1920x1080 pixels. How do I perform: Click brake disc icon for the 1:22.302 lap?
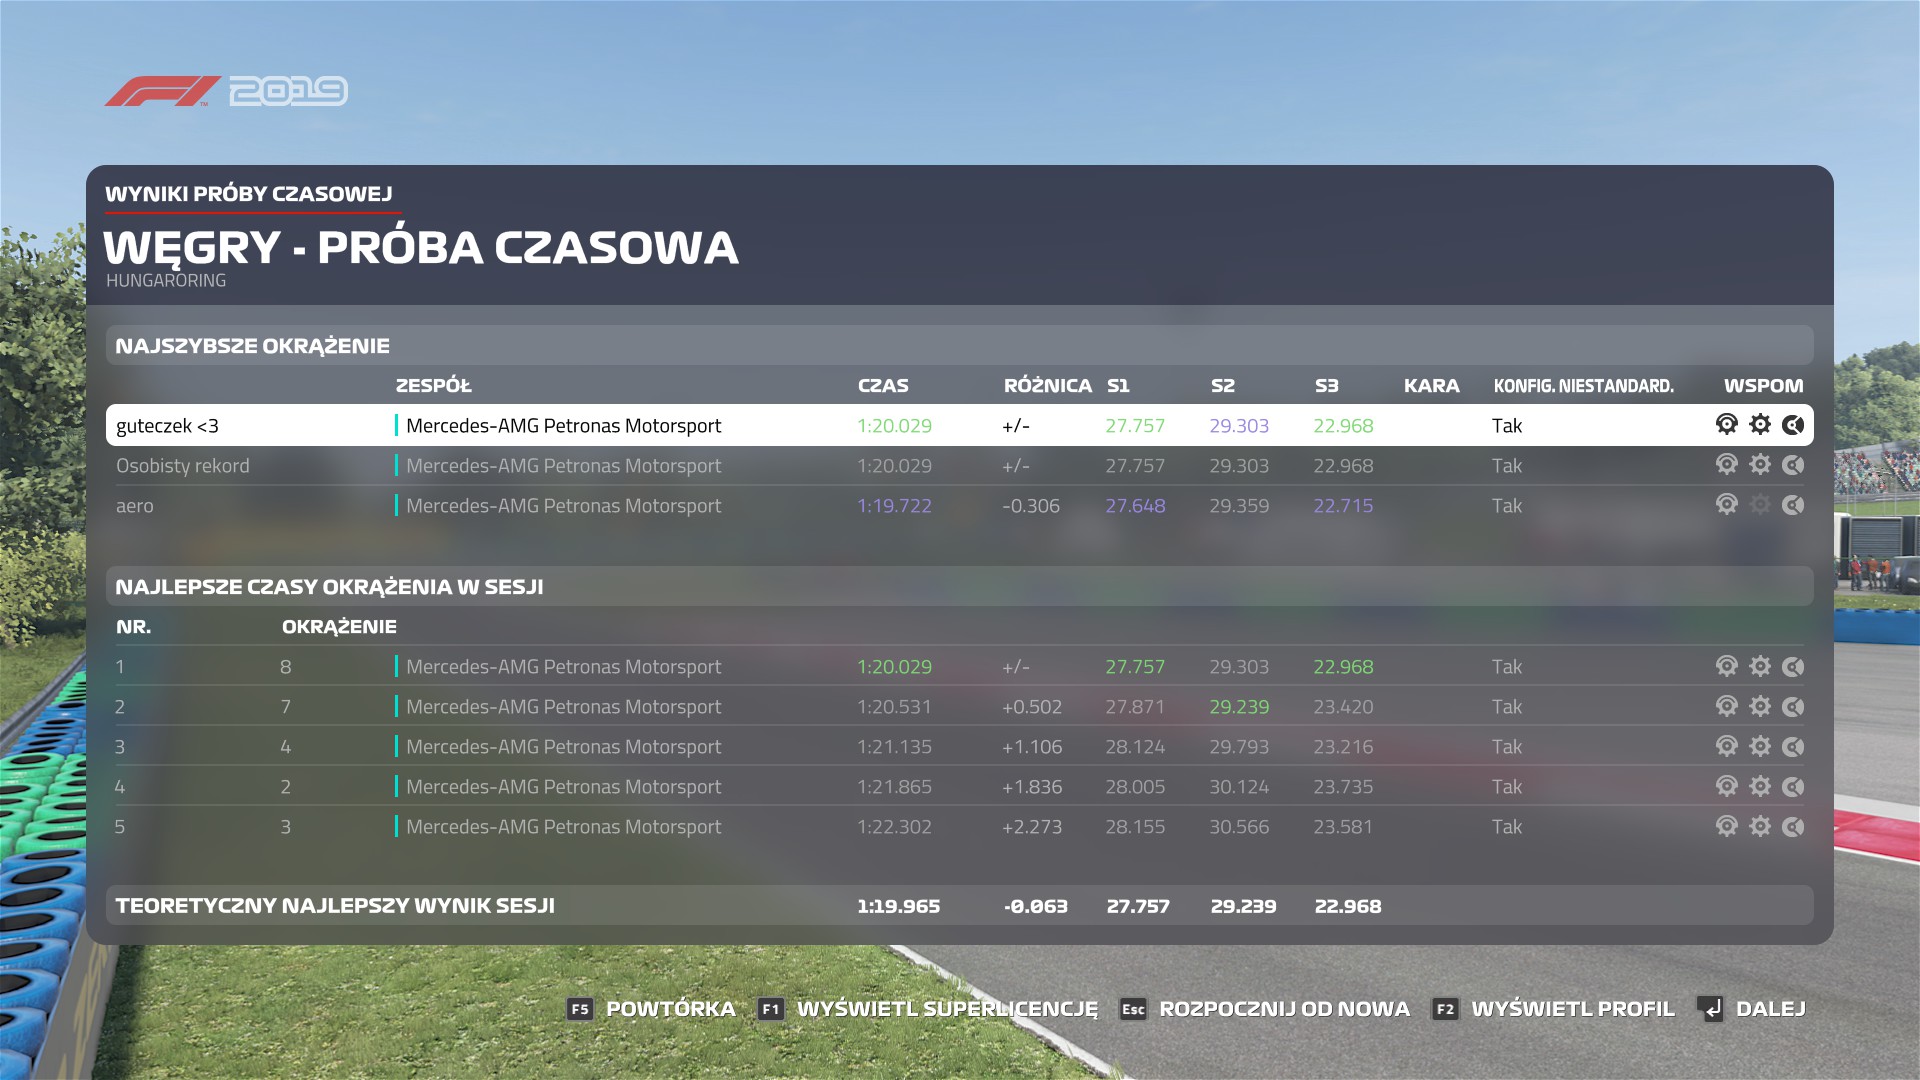(x=1793, y=826)
